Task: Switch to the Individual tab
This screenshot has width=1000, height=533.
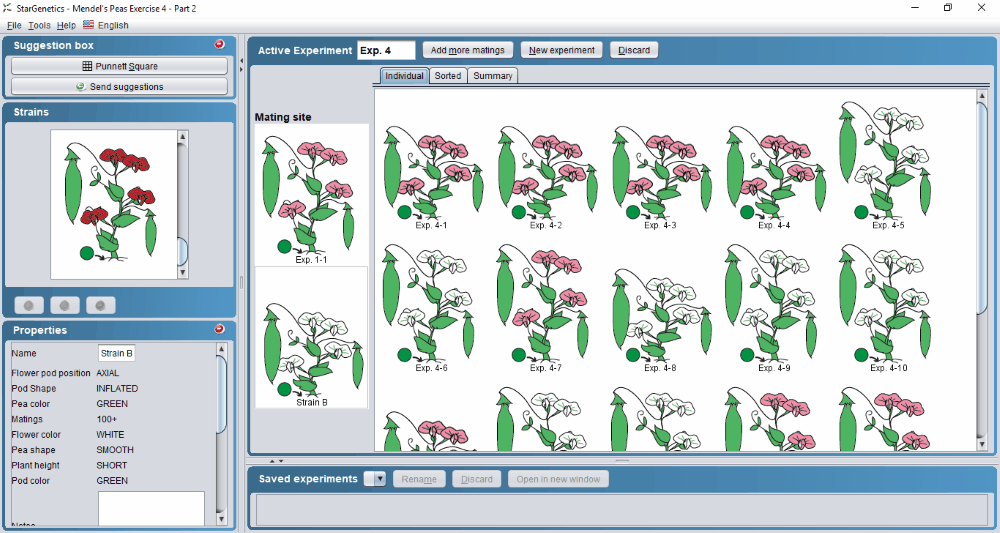Action: point(404,76)
